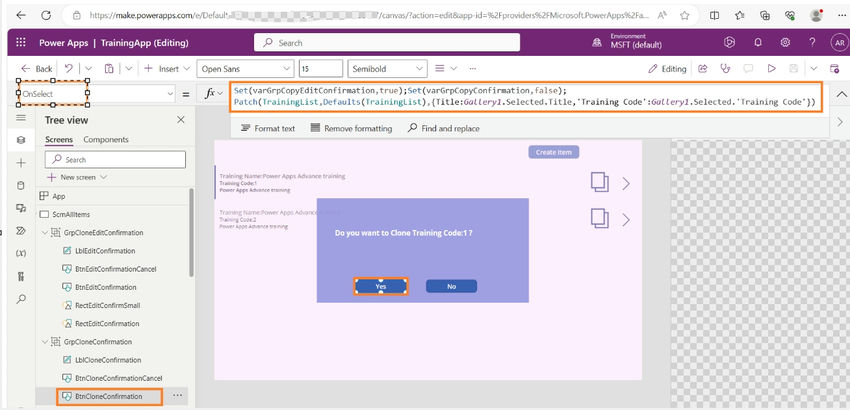
Task: Click the copy icon on the Training Code:2 row
Action: (600, 219)
